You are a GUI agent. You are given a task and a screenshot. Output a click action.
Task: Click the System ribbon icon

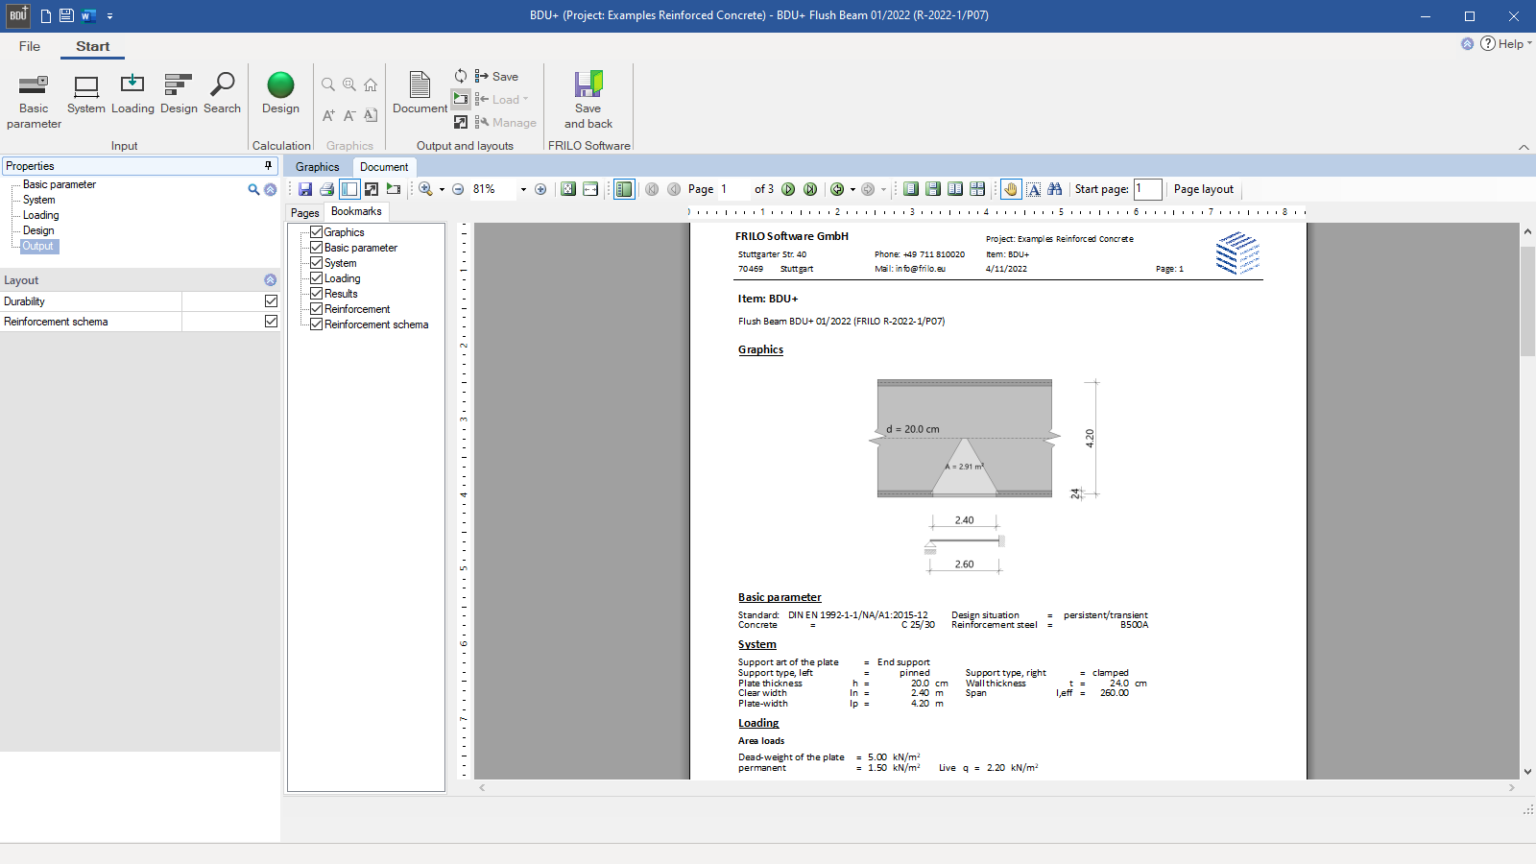coord(86,95)
